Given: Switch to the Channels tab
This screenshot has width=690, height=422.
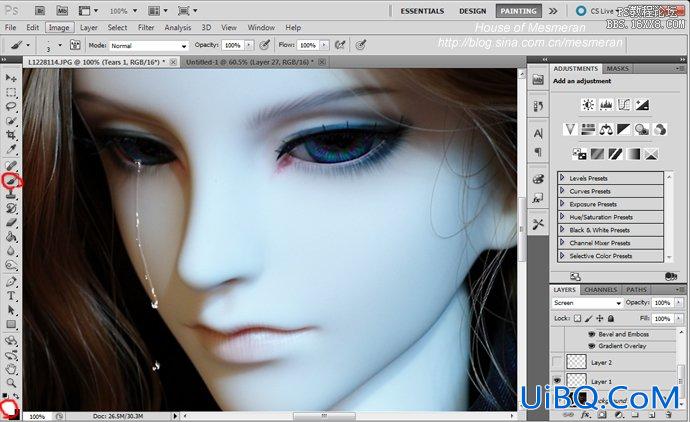Looking at the screenshot, I should [x=601, y=290].
